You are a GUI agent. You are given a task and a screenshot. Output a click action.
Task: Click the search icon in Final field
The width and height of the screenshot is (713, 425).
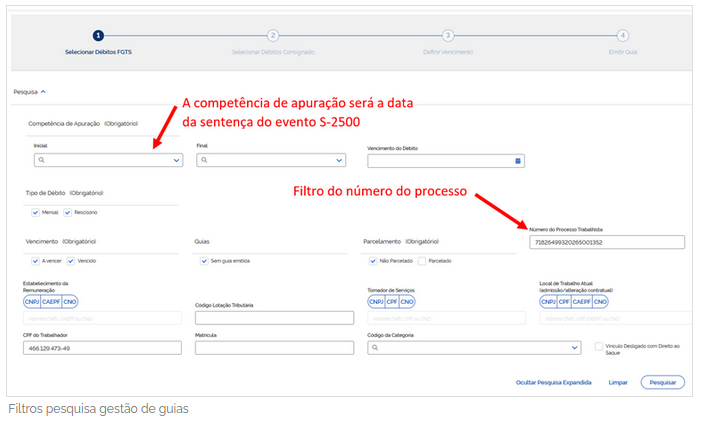pos(203,160)
